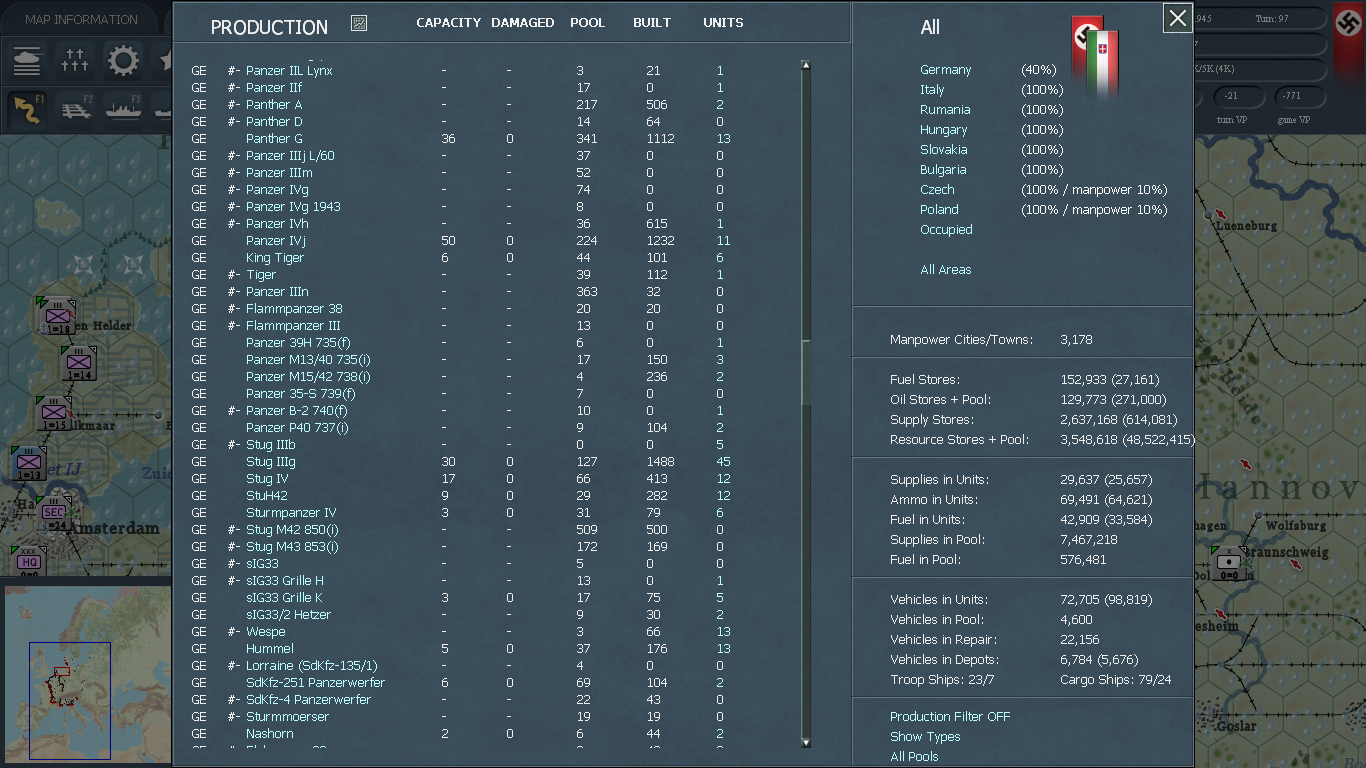The width and height of the screenshot is (1366, 768).
Task: Toggle the All Pools option
Action: tap(914, 757)
